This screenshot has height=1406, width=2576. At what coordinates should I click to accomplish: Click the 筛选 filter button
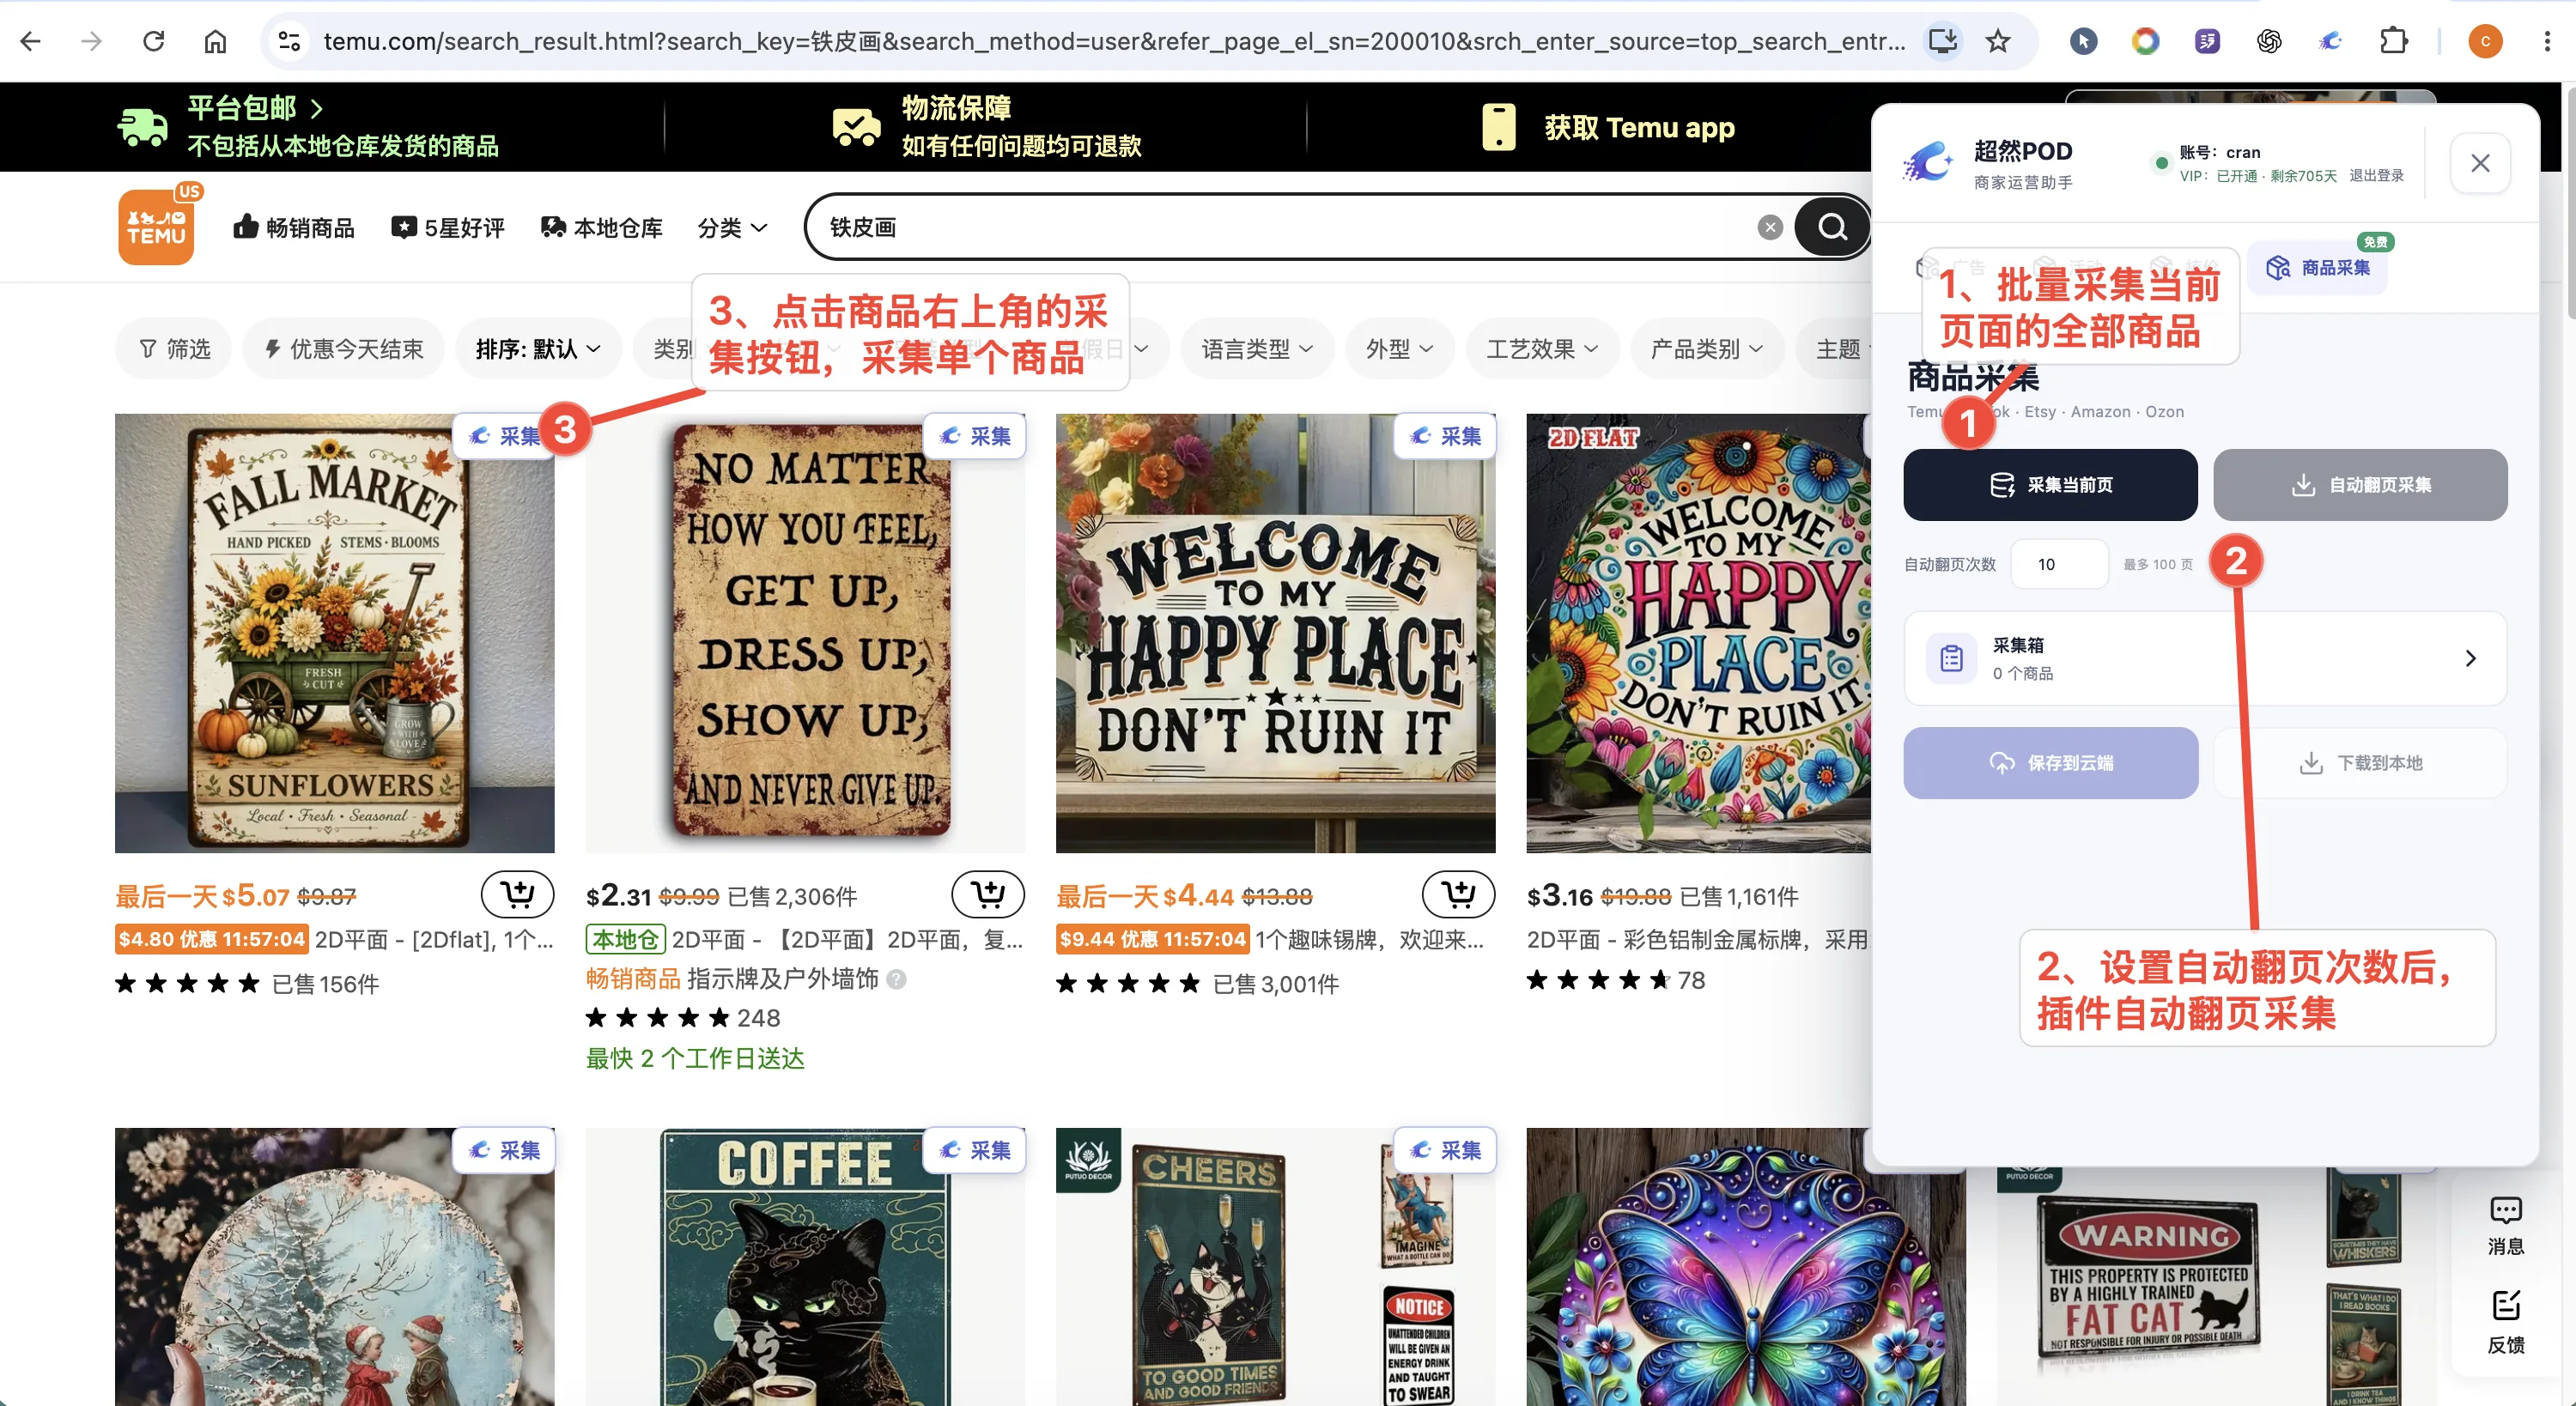tap(175, 349)
